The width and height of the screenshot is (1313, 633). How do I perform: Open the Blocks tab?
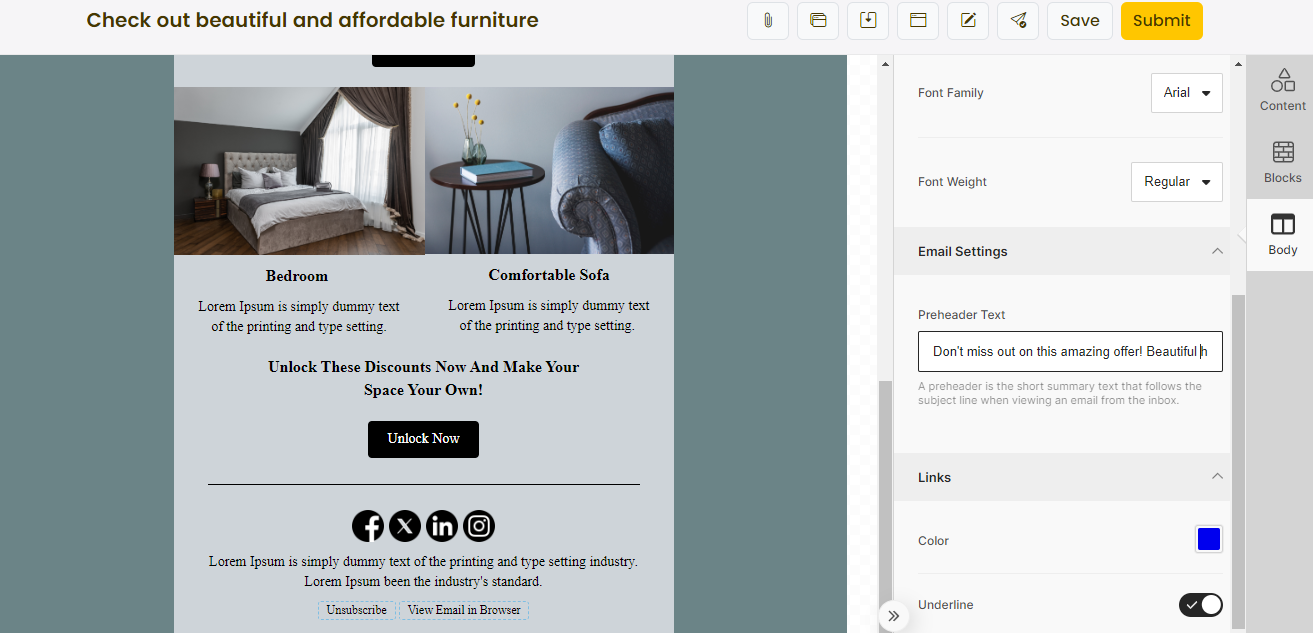click(1282, 162)
